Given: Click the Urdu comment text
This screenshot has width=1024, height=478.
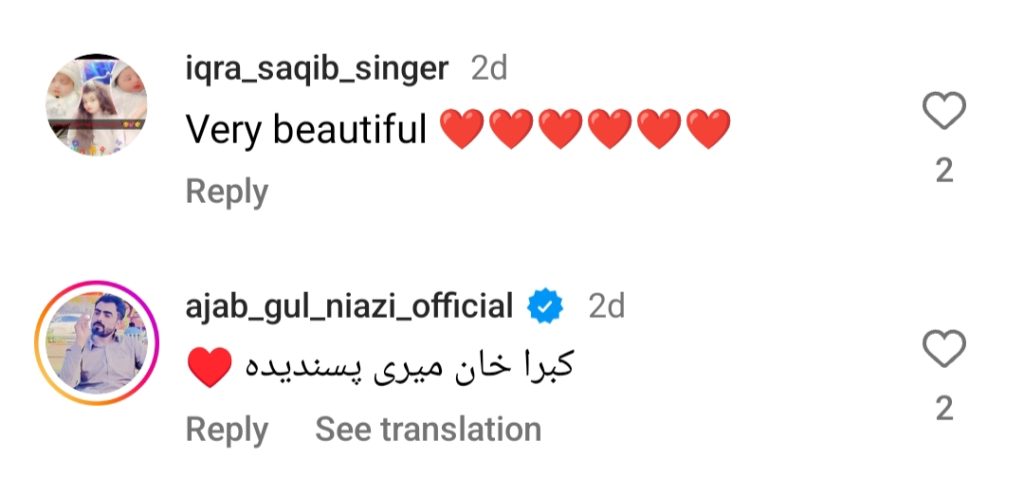Looking at the screenshot, I should pos(406,368).
